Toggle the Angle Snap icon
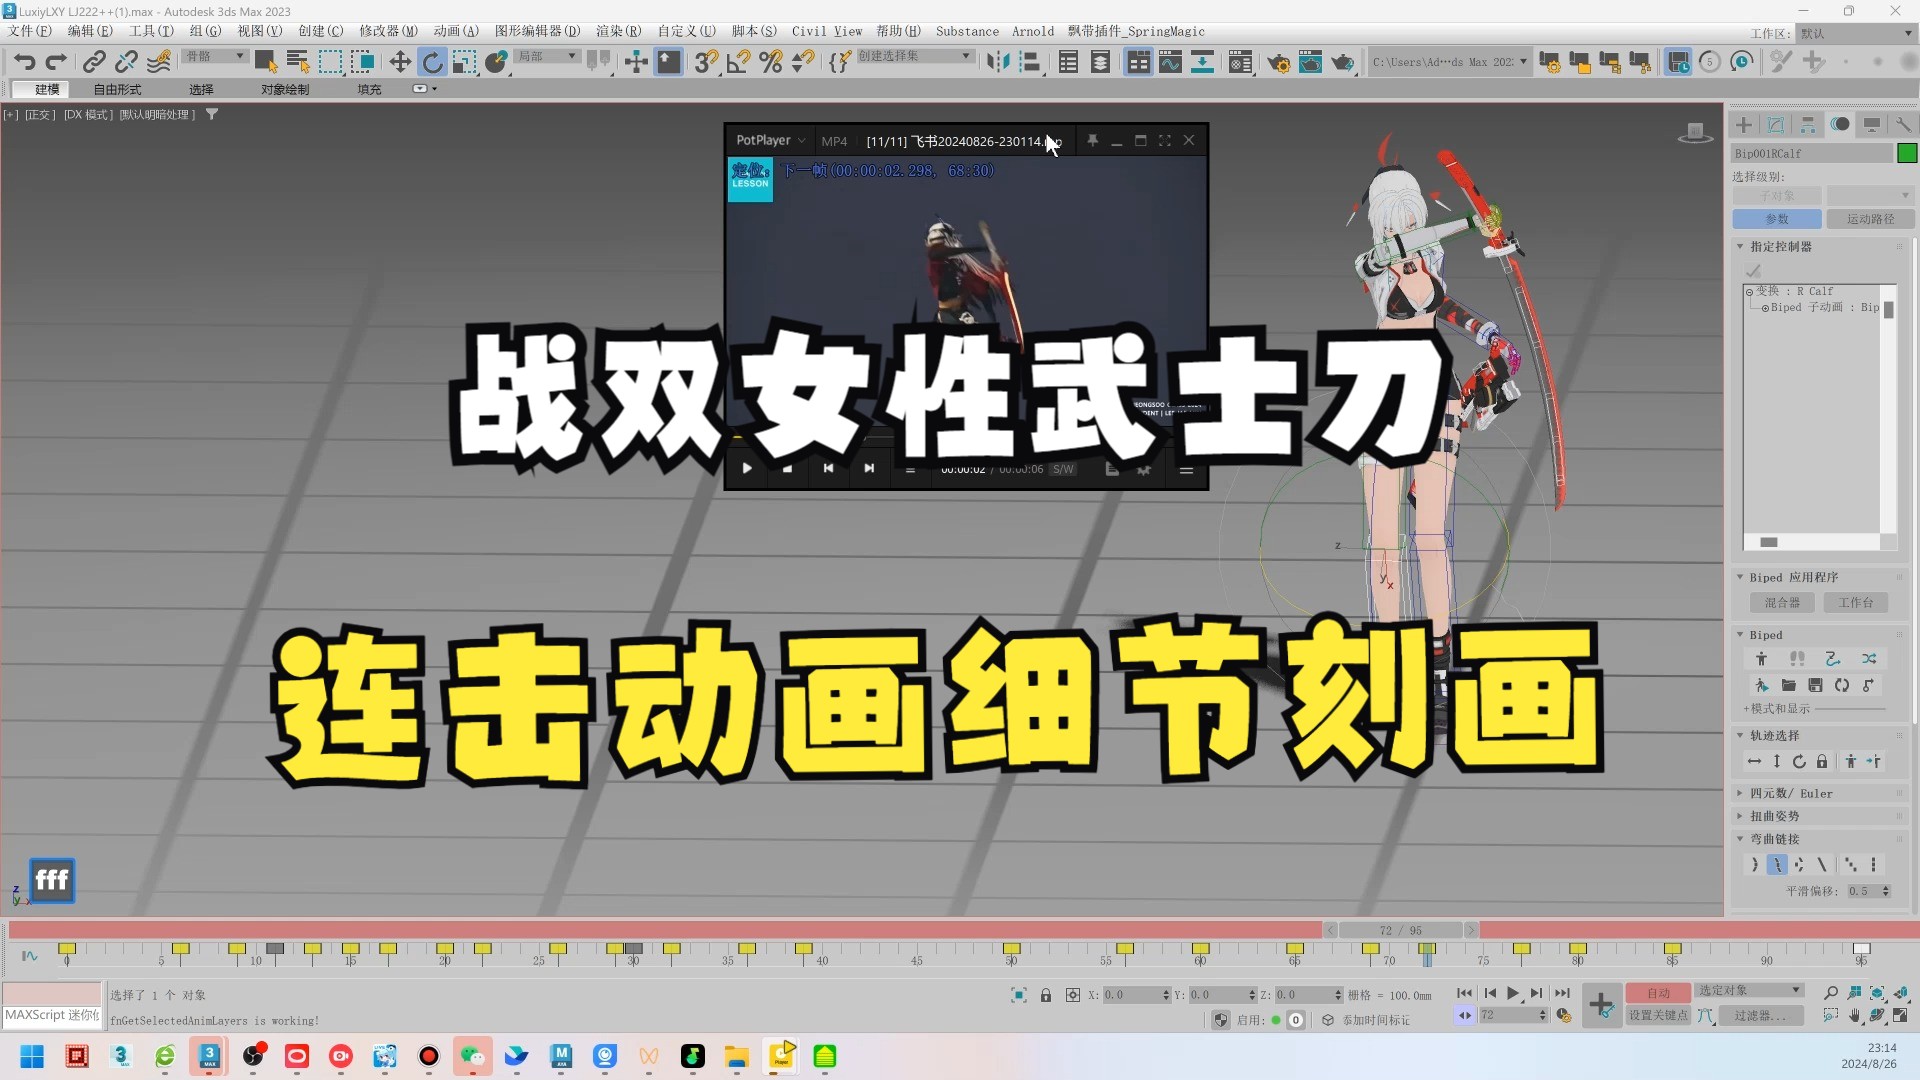The height and width of the screenshot is (1080, 1920). point(738,62)
